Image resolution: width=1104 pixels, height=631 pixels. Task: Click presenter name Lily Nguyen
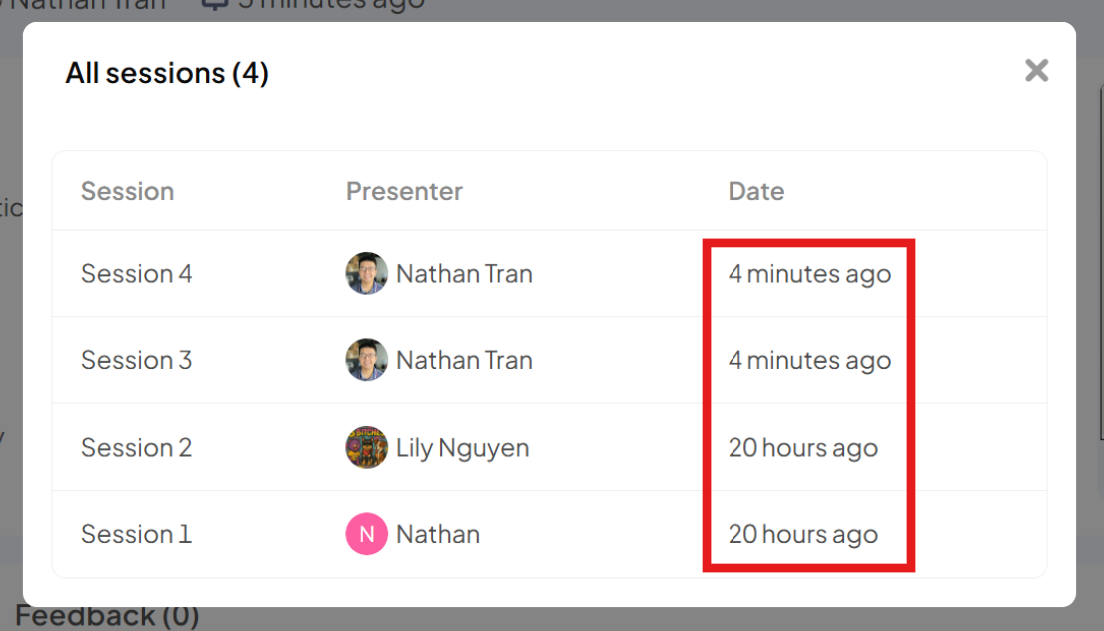coord(462,447)
